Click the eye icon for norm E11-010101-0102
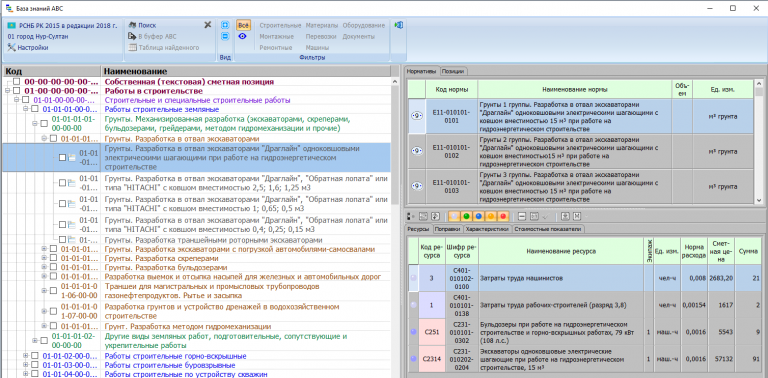This screenshot has height=378, width=768. [x=417, y=151]
